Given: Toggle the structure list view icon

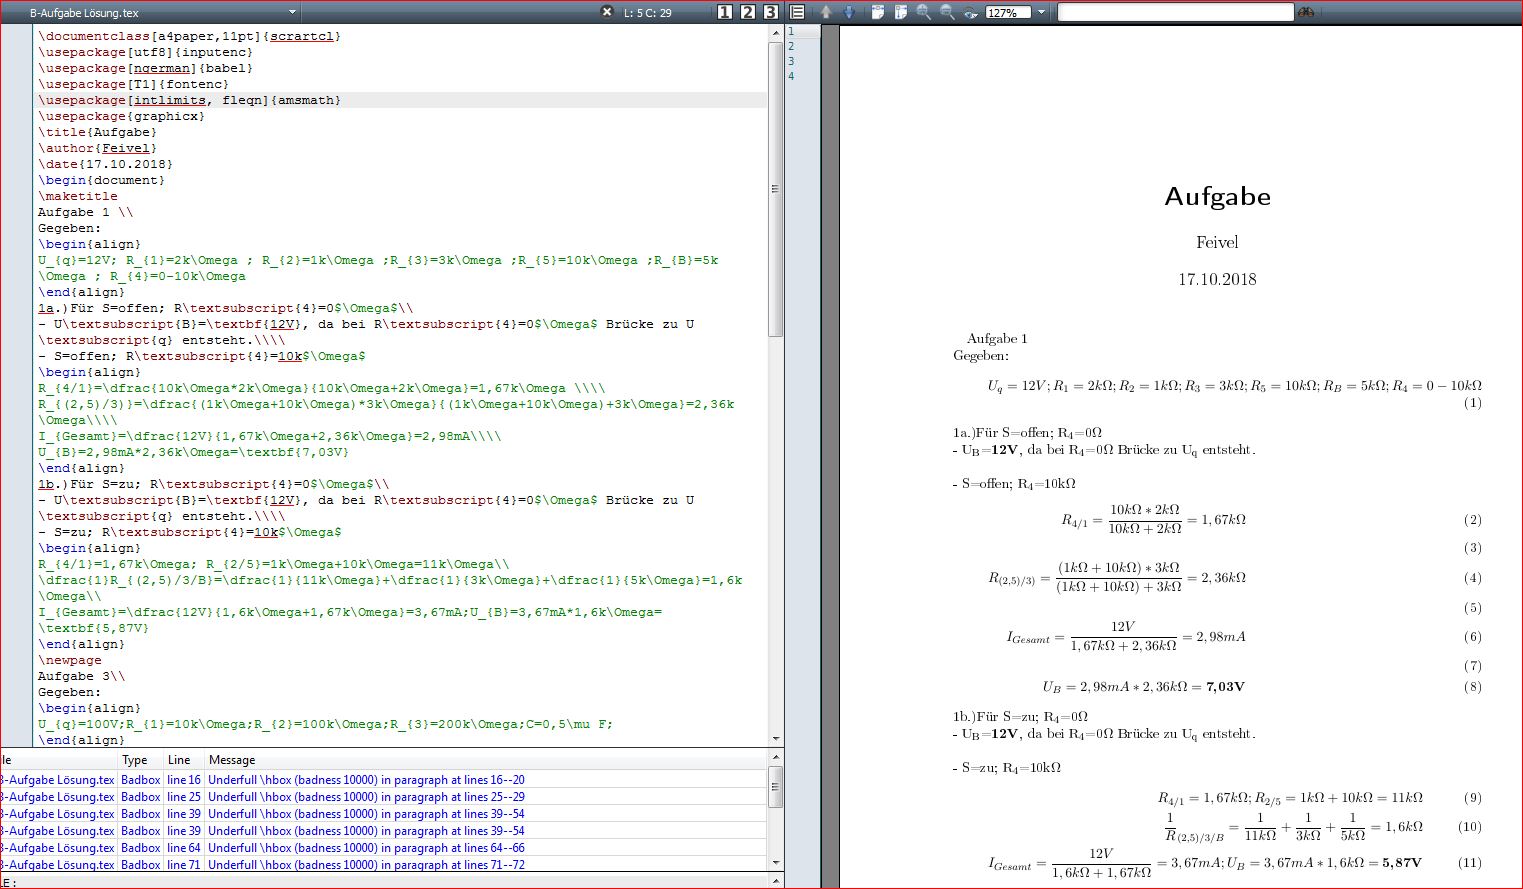Looking at the screenshot, I should pos(797,12).
